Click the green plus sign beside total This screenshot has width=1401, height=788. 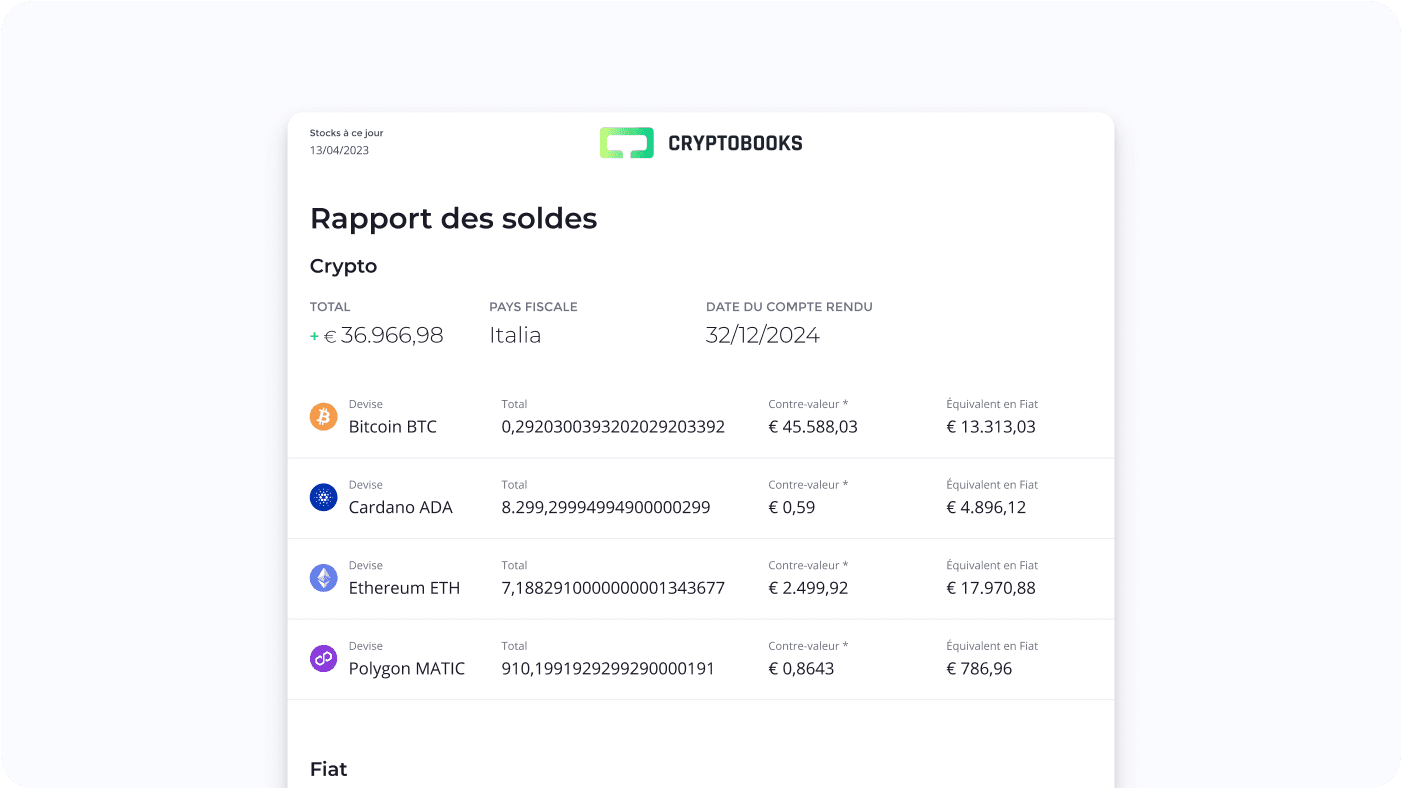point(314,337)
